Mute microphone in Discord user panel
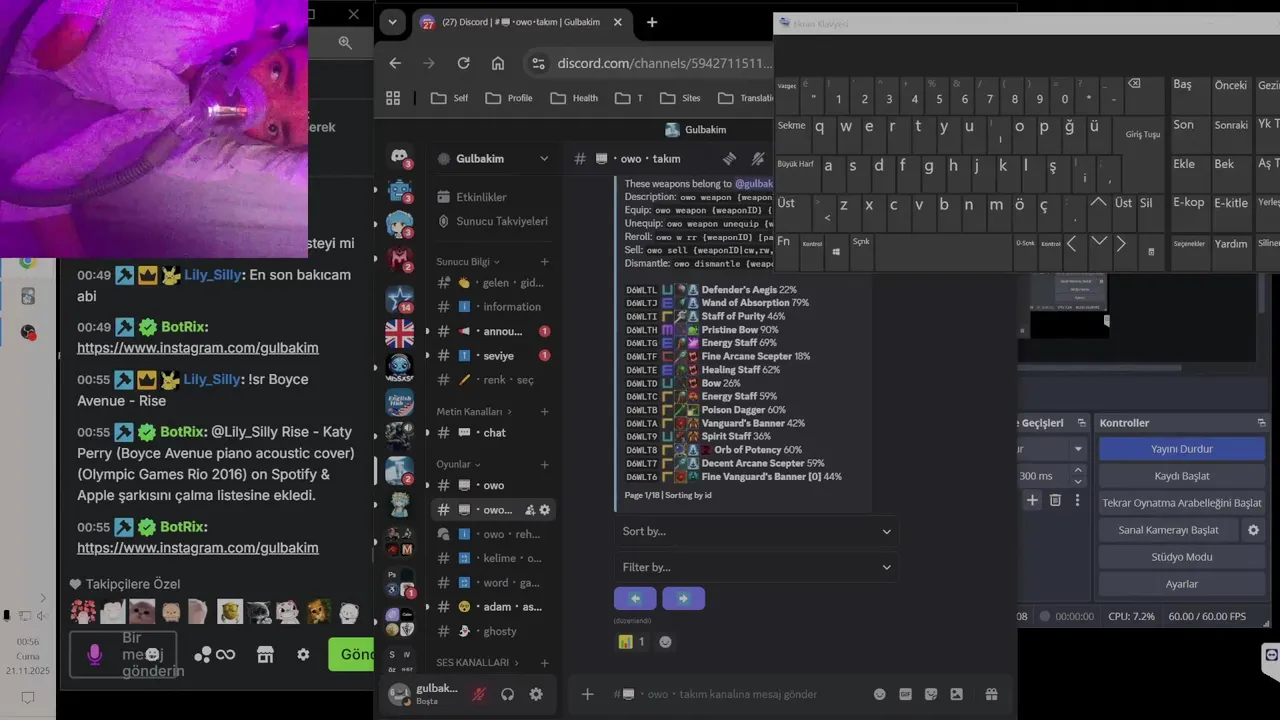1280x720 pixels. click(479, 694)
